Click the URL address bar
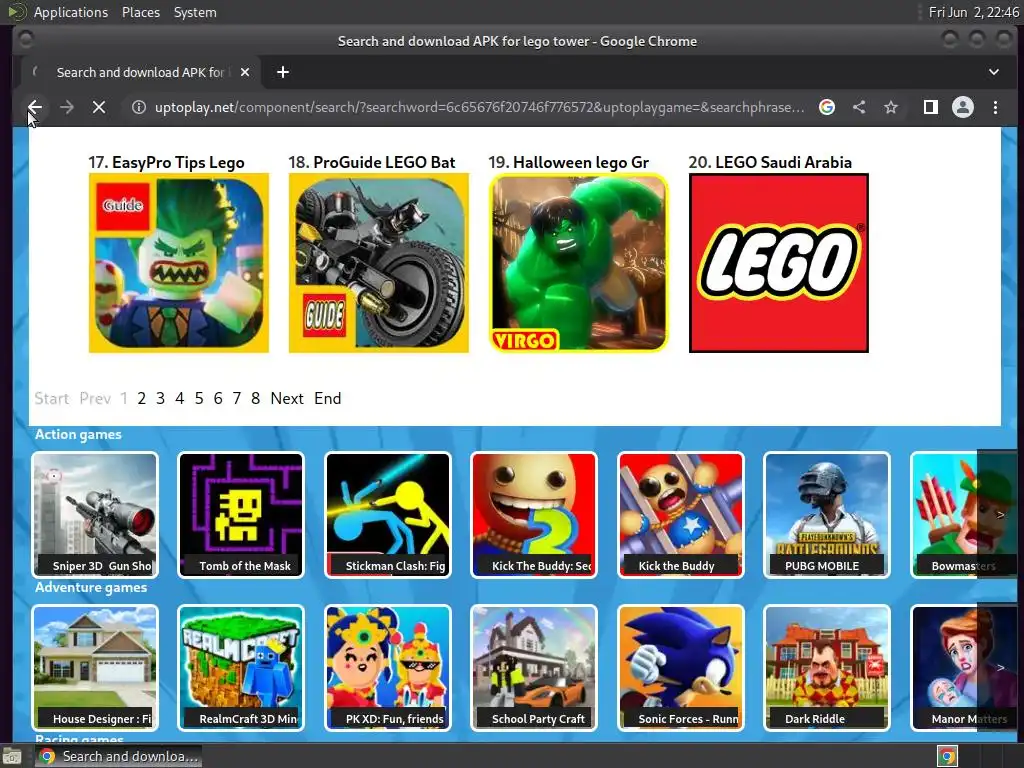The height and width of the screenshot is (768, 1024). [x=479, y=107]
